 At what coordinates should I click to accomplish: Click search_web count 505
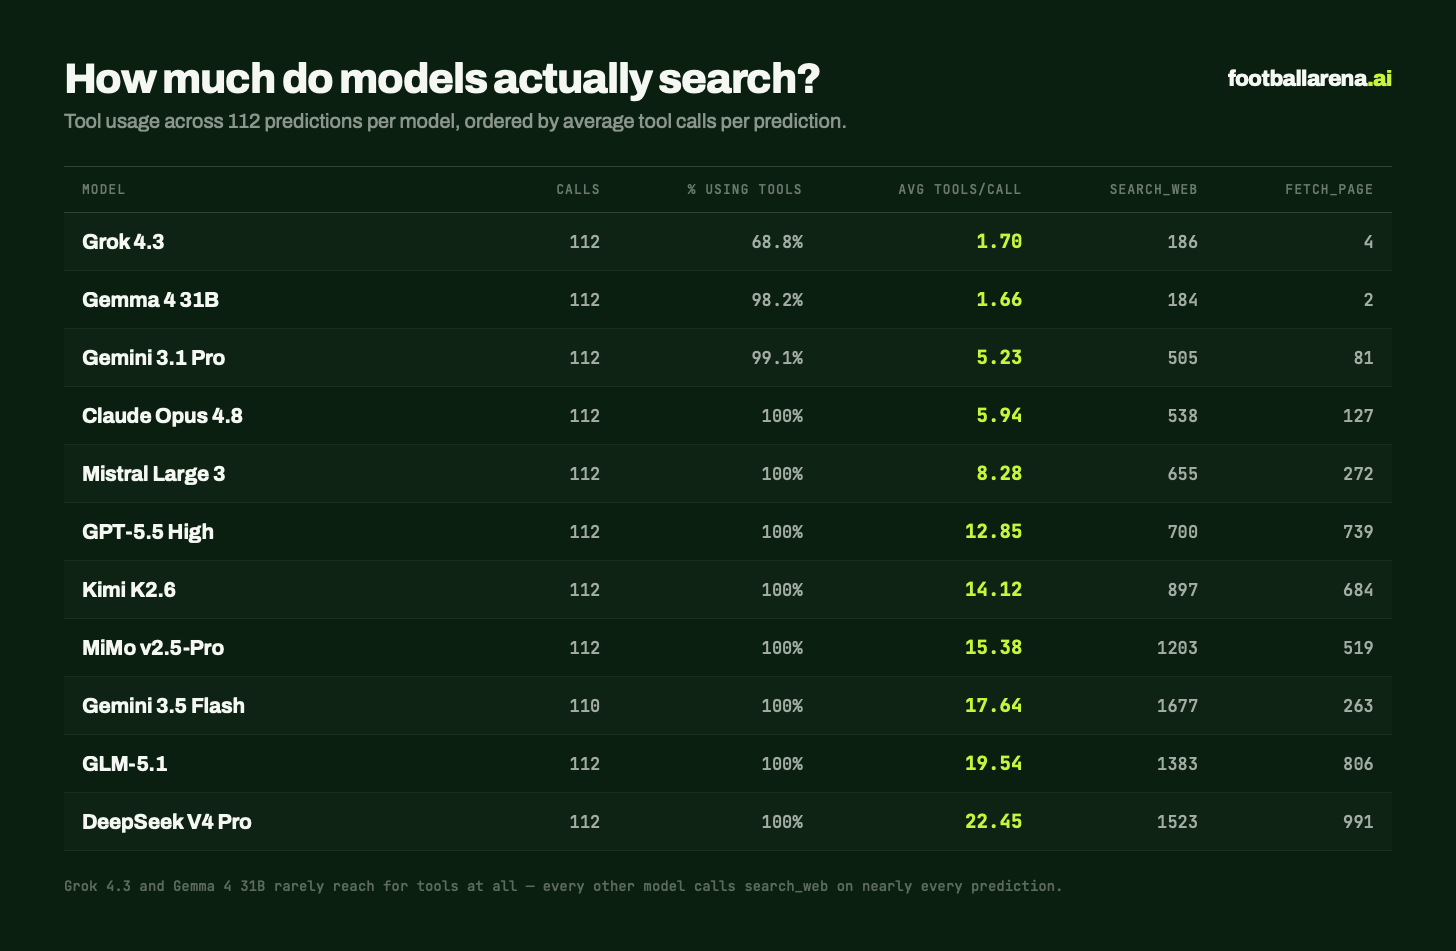tap(1183, 358)
